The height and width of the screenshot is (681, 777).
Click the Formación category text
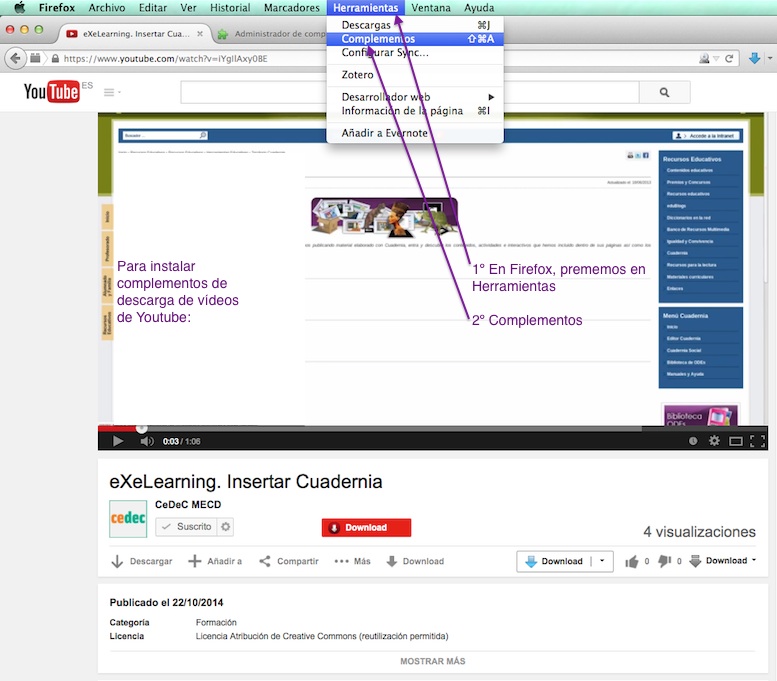coord(216,623)
